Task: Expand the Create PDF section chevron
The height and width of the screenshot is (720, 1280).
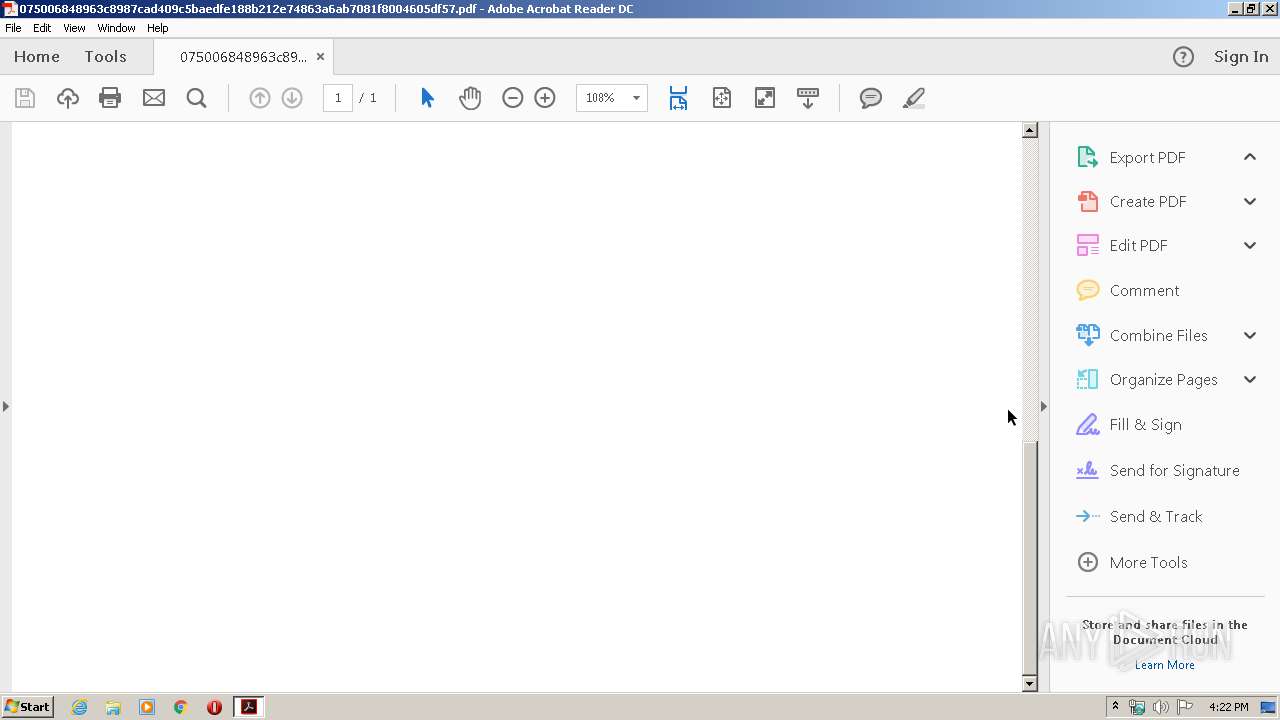Action: (1250, 201)
